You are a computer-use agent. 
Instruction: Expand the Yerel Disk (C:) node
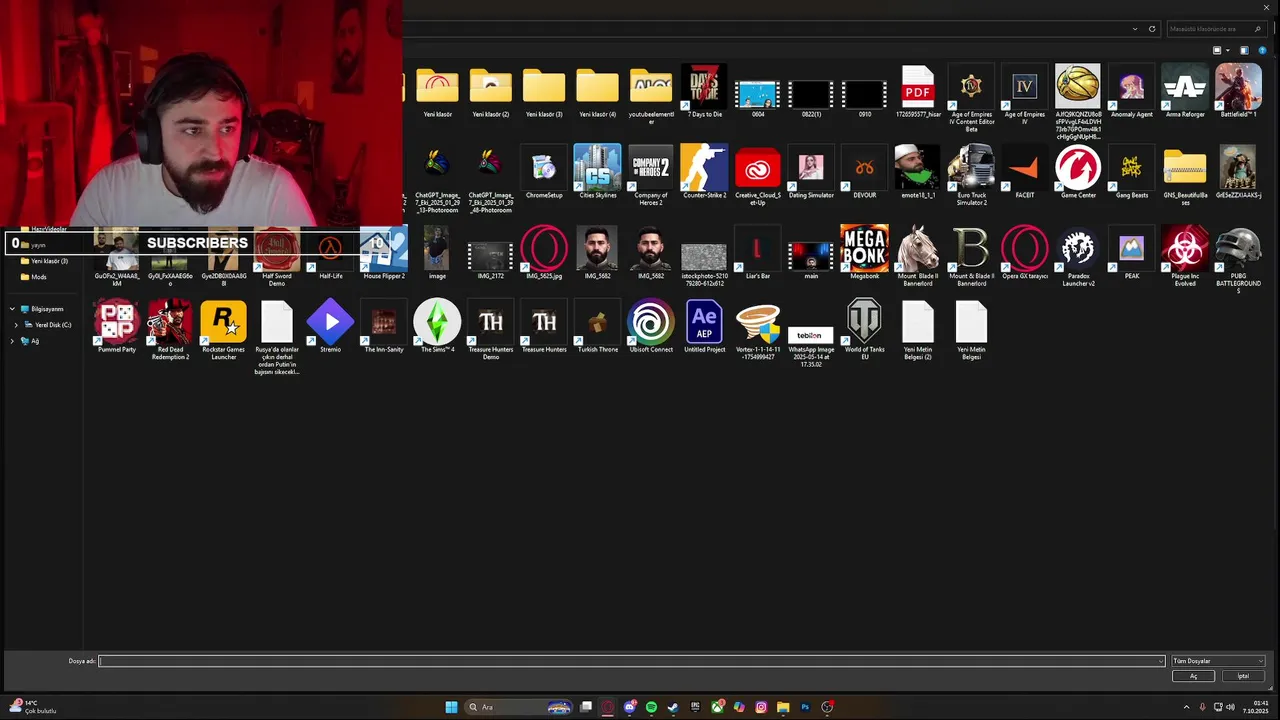[x=16, y=325]
